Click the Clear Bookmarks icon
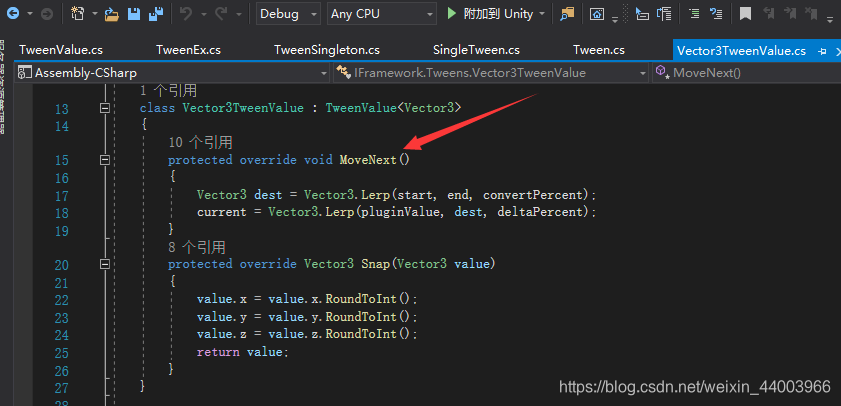 point(812,14)
